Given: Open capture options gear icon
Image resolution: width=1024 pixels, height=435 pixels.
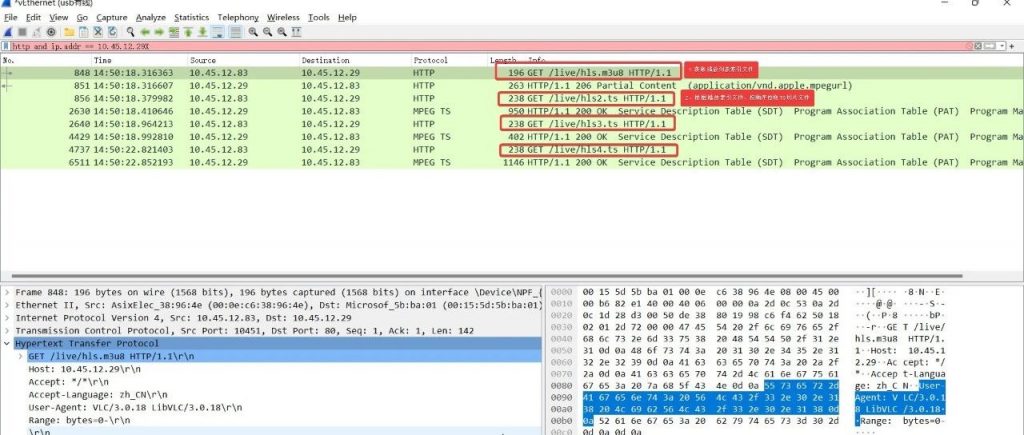Looking at the screenshot, I should [51, 32].
